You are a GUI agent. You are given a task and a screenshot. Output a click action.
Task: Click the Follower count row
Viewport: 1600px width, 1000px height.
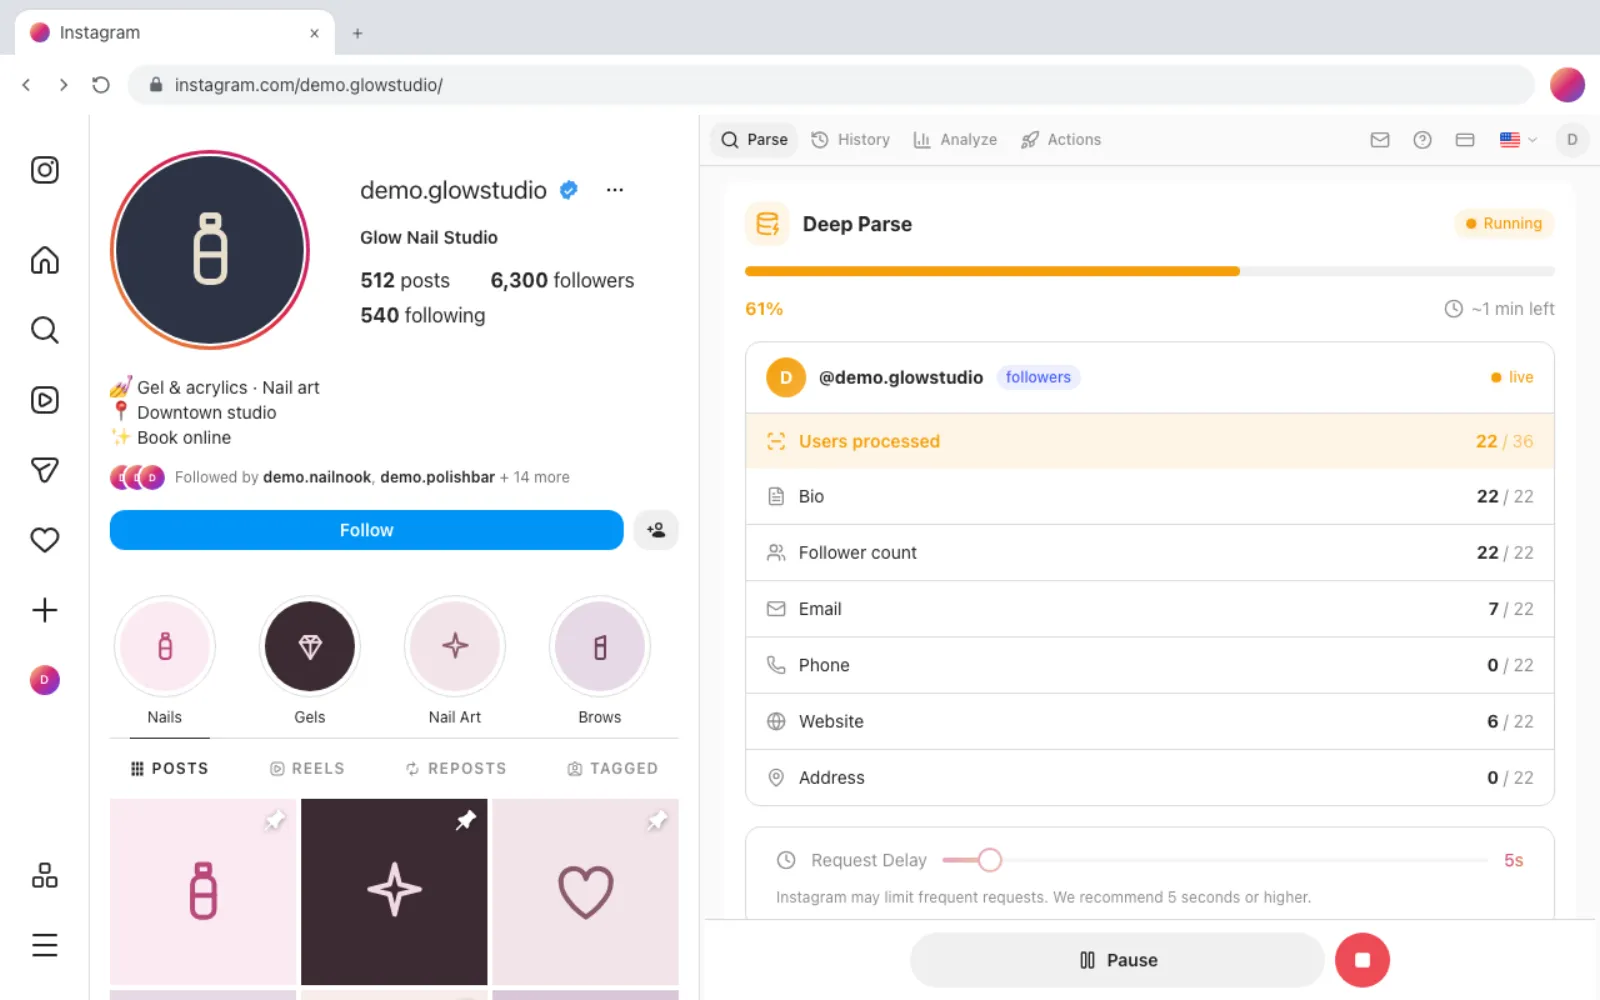point(1150,553)
